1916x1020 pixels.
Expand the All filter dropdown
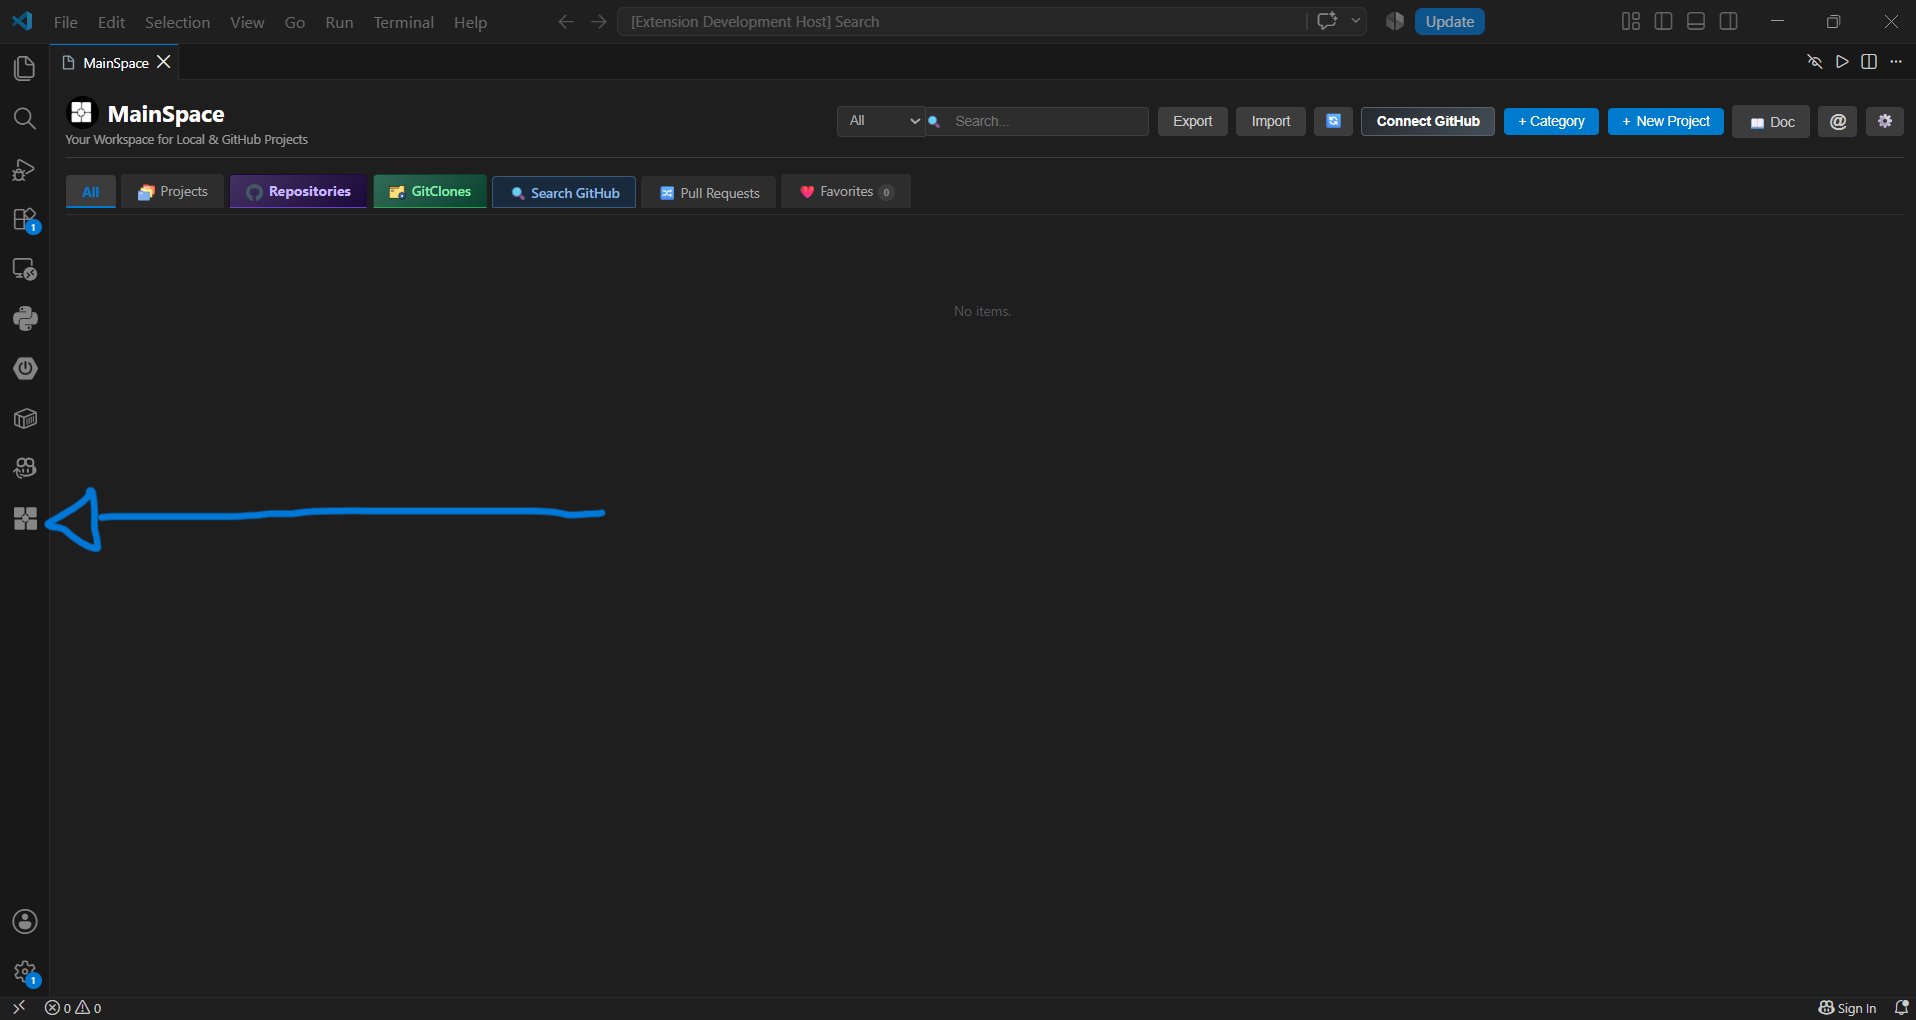tap(881, 121)
